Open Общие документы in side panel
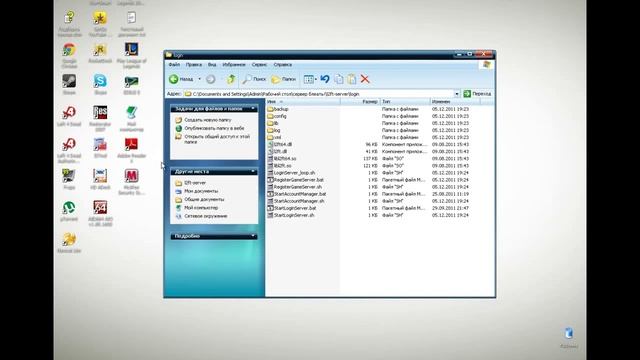 (x=204, y=199)
